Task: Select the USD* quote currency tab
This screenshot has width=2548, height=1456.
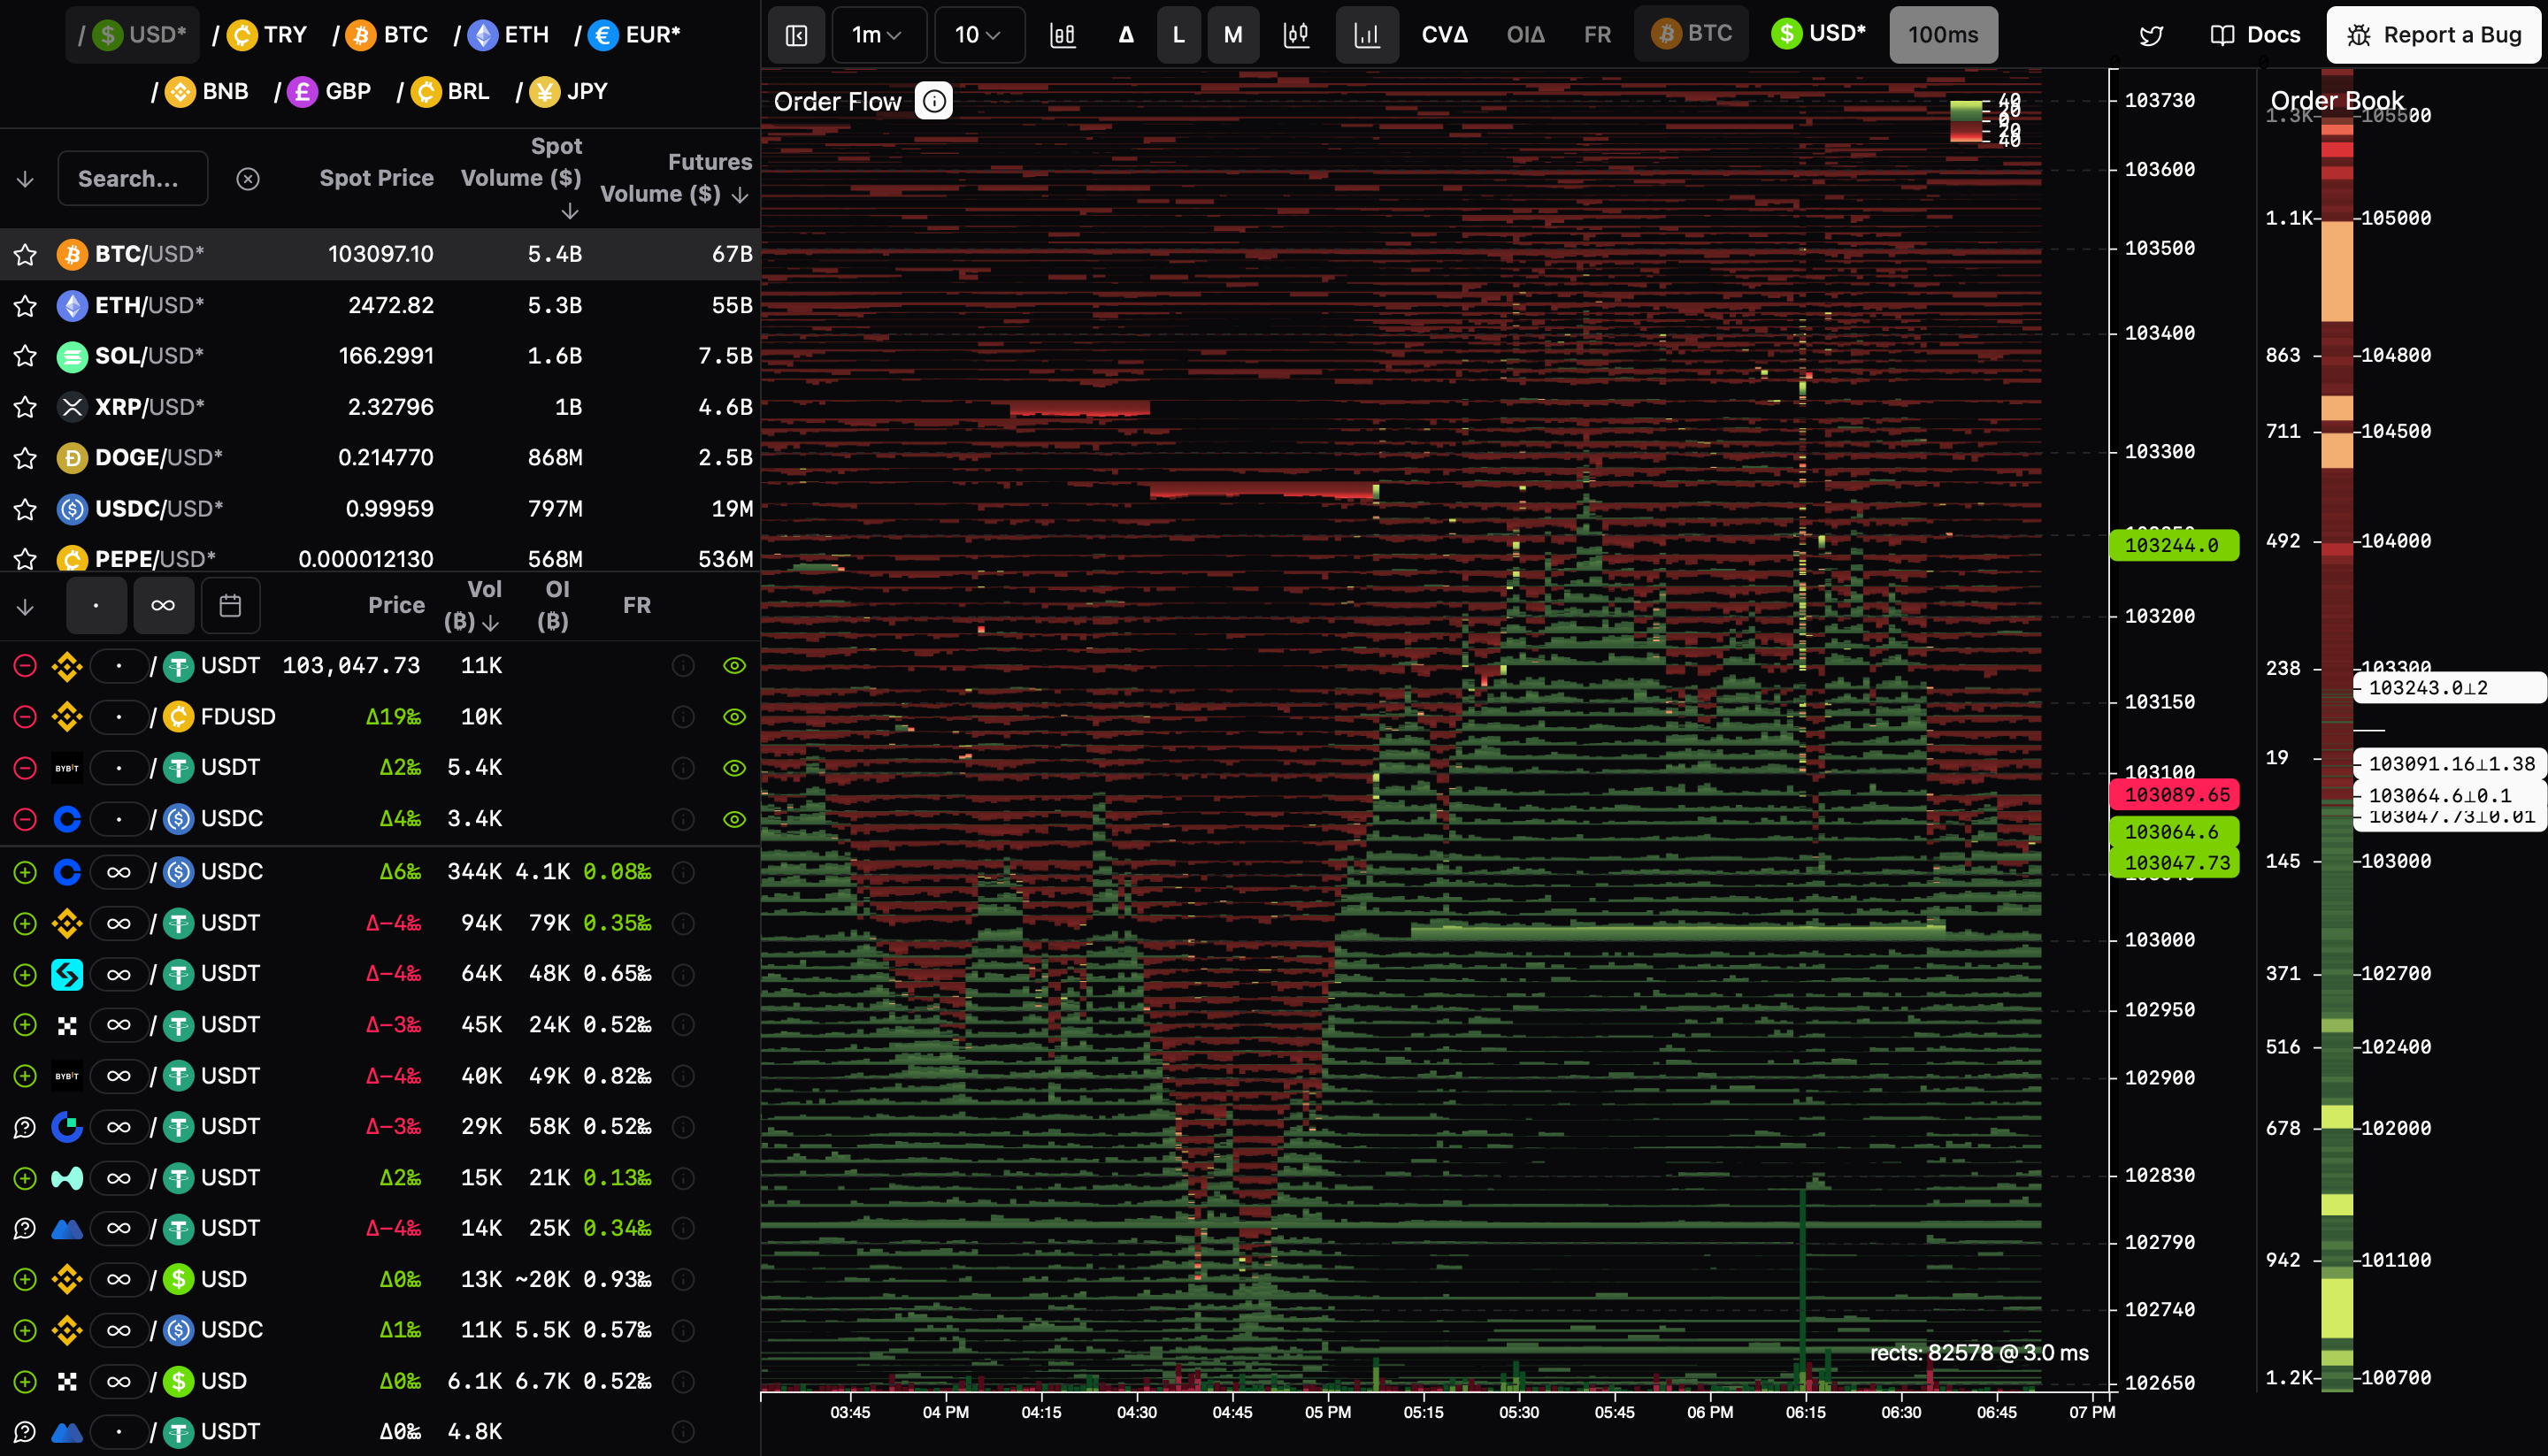Action: point(133,35)
